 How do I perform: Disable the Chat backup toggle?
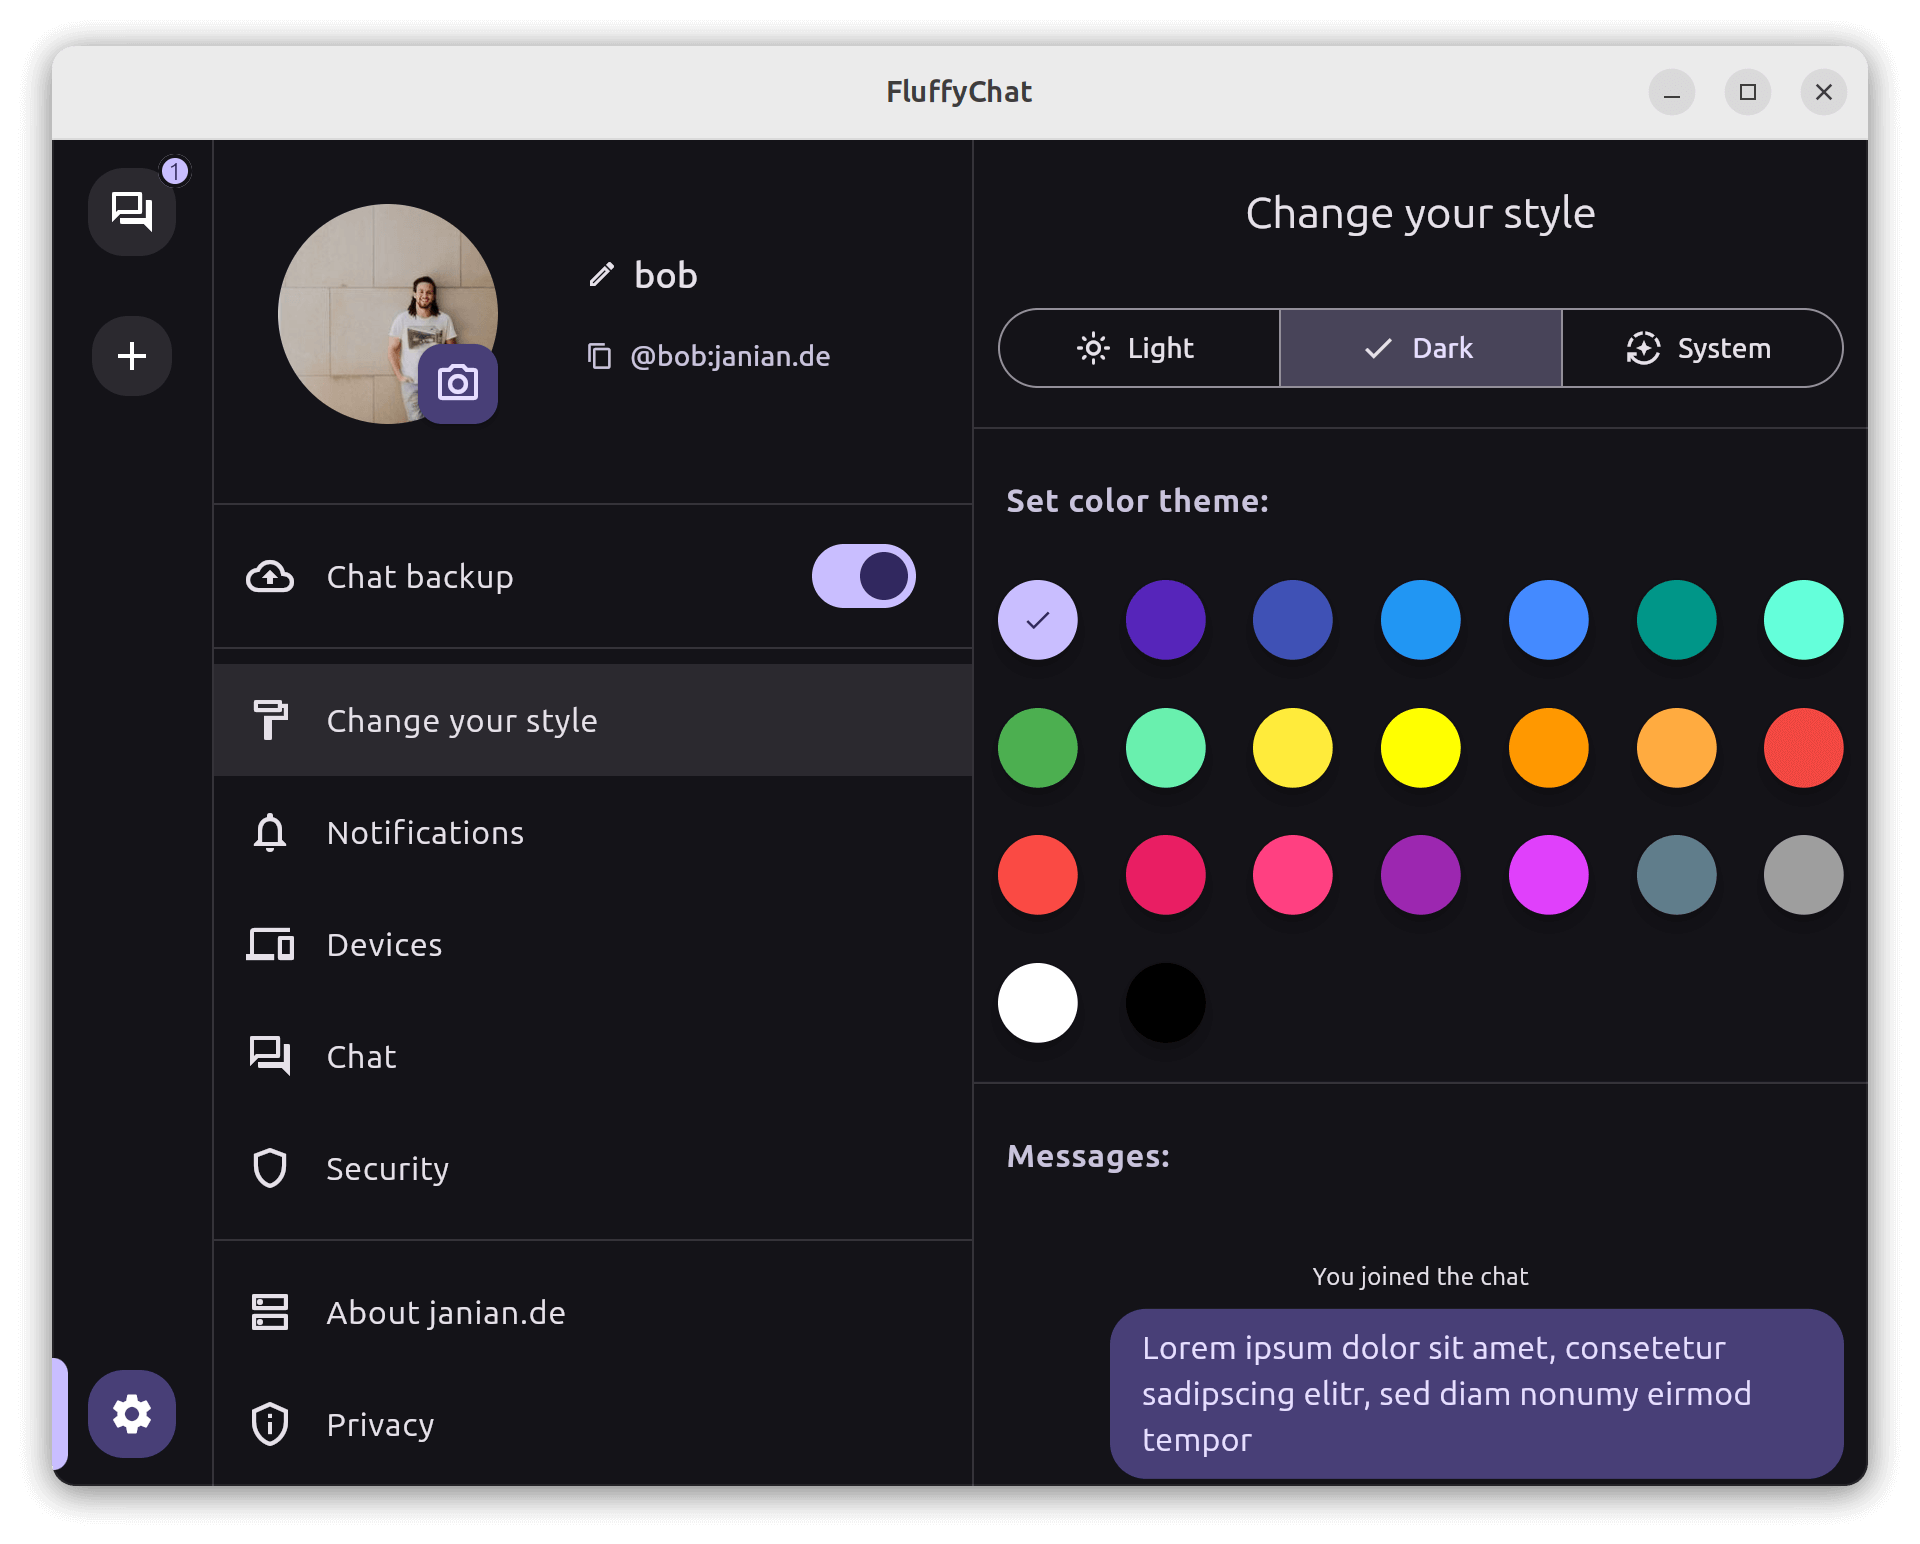coord(863,576)
